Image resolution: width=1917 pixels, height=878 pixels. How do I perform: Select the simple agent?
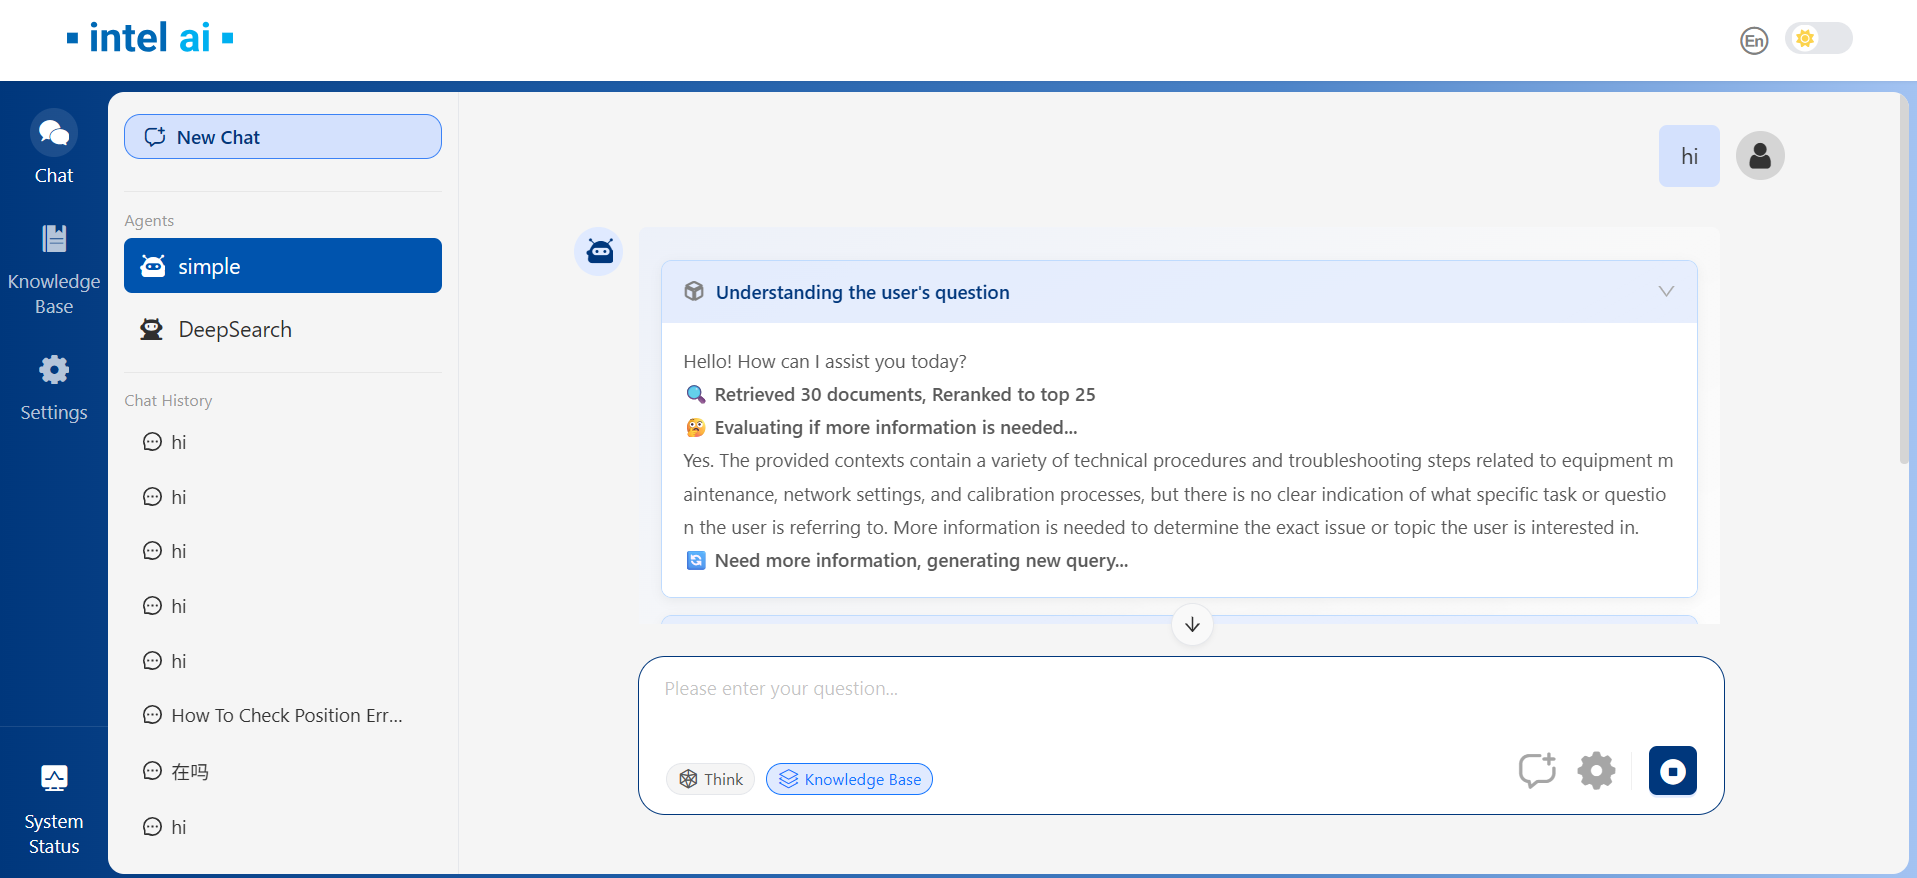[283, 266]
